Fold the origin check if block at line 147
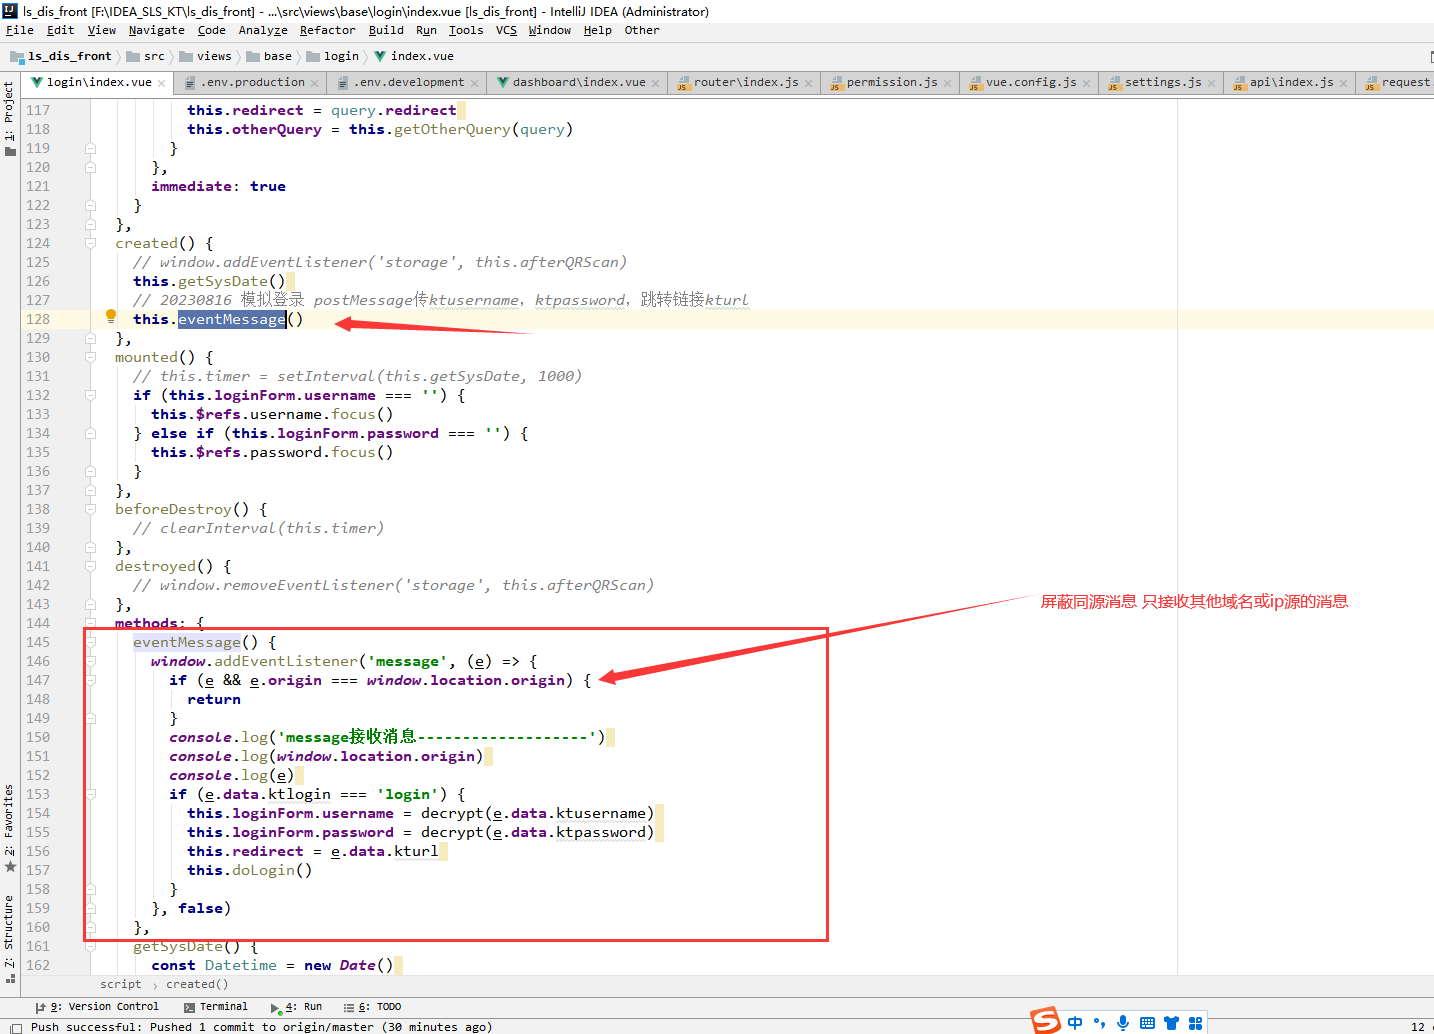Image resolution: width=1434 pixels, height=1034 pixels. pyautogui.click(x=91, y=680)
